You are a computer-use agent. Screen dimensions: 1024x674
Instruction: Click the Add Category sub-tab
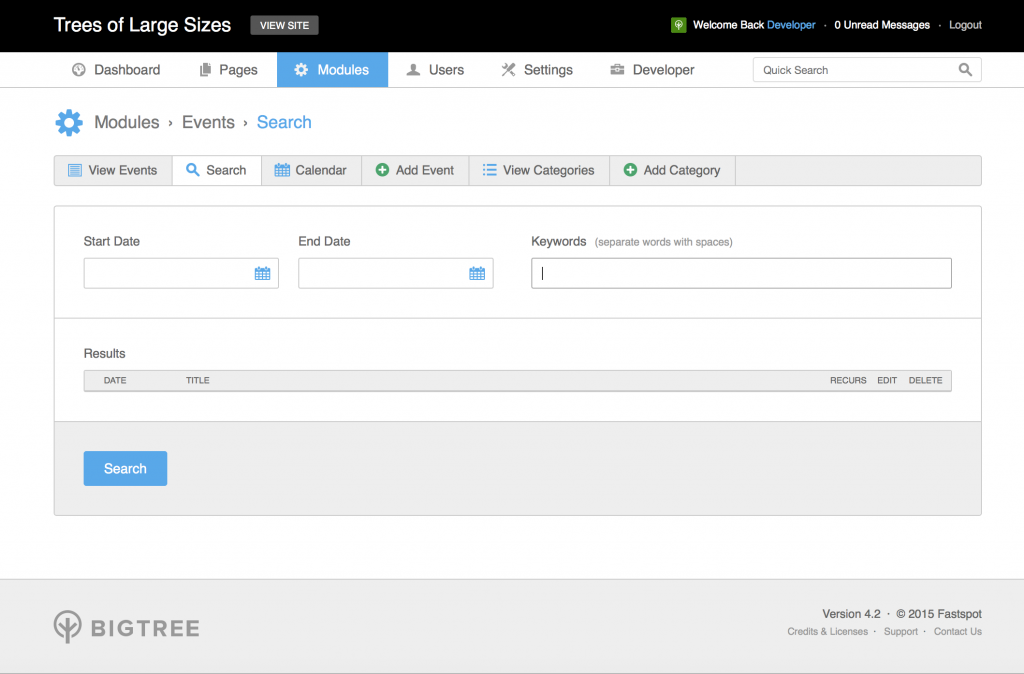point(673,170)
